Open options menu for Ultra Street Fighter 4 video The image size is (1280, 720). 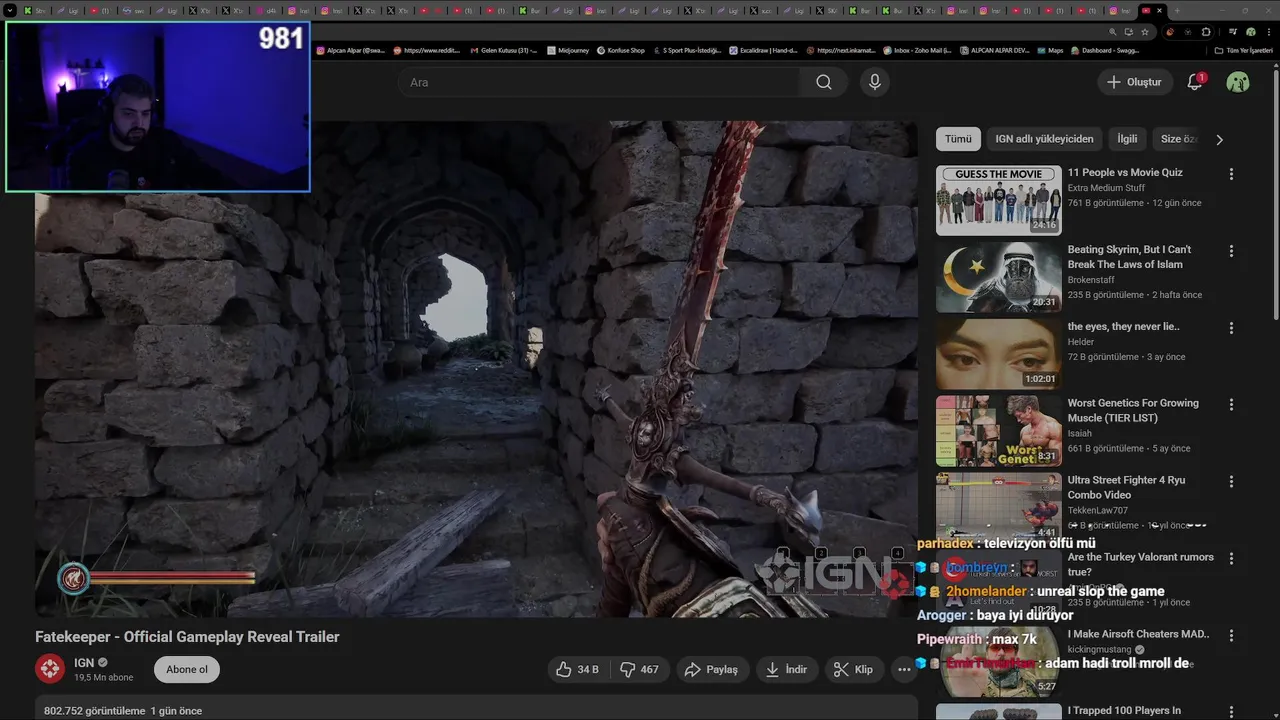click(1231, 482)
